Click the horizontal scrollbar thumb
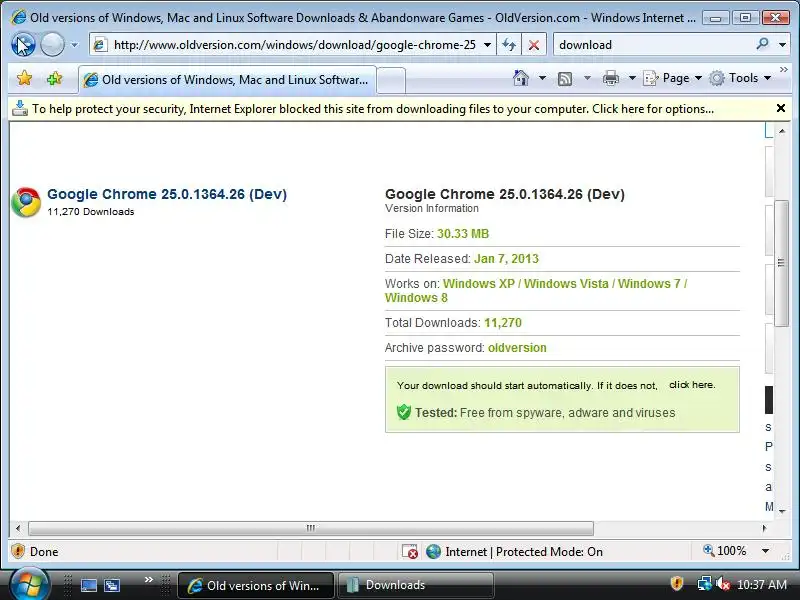The image size is (800, 600). coord(311,528)
